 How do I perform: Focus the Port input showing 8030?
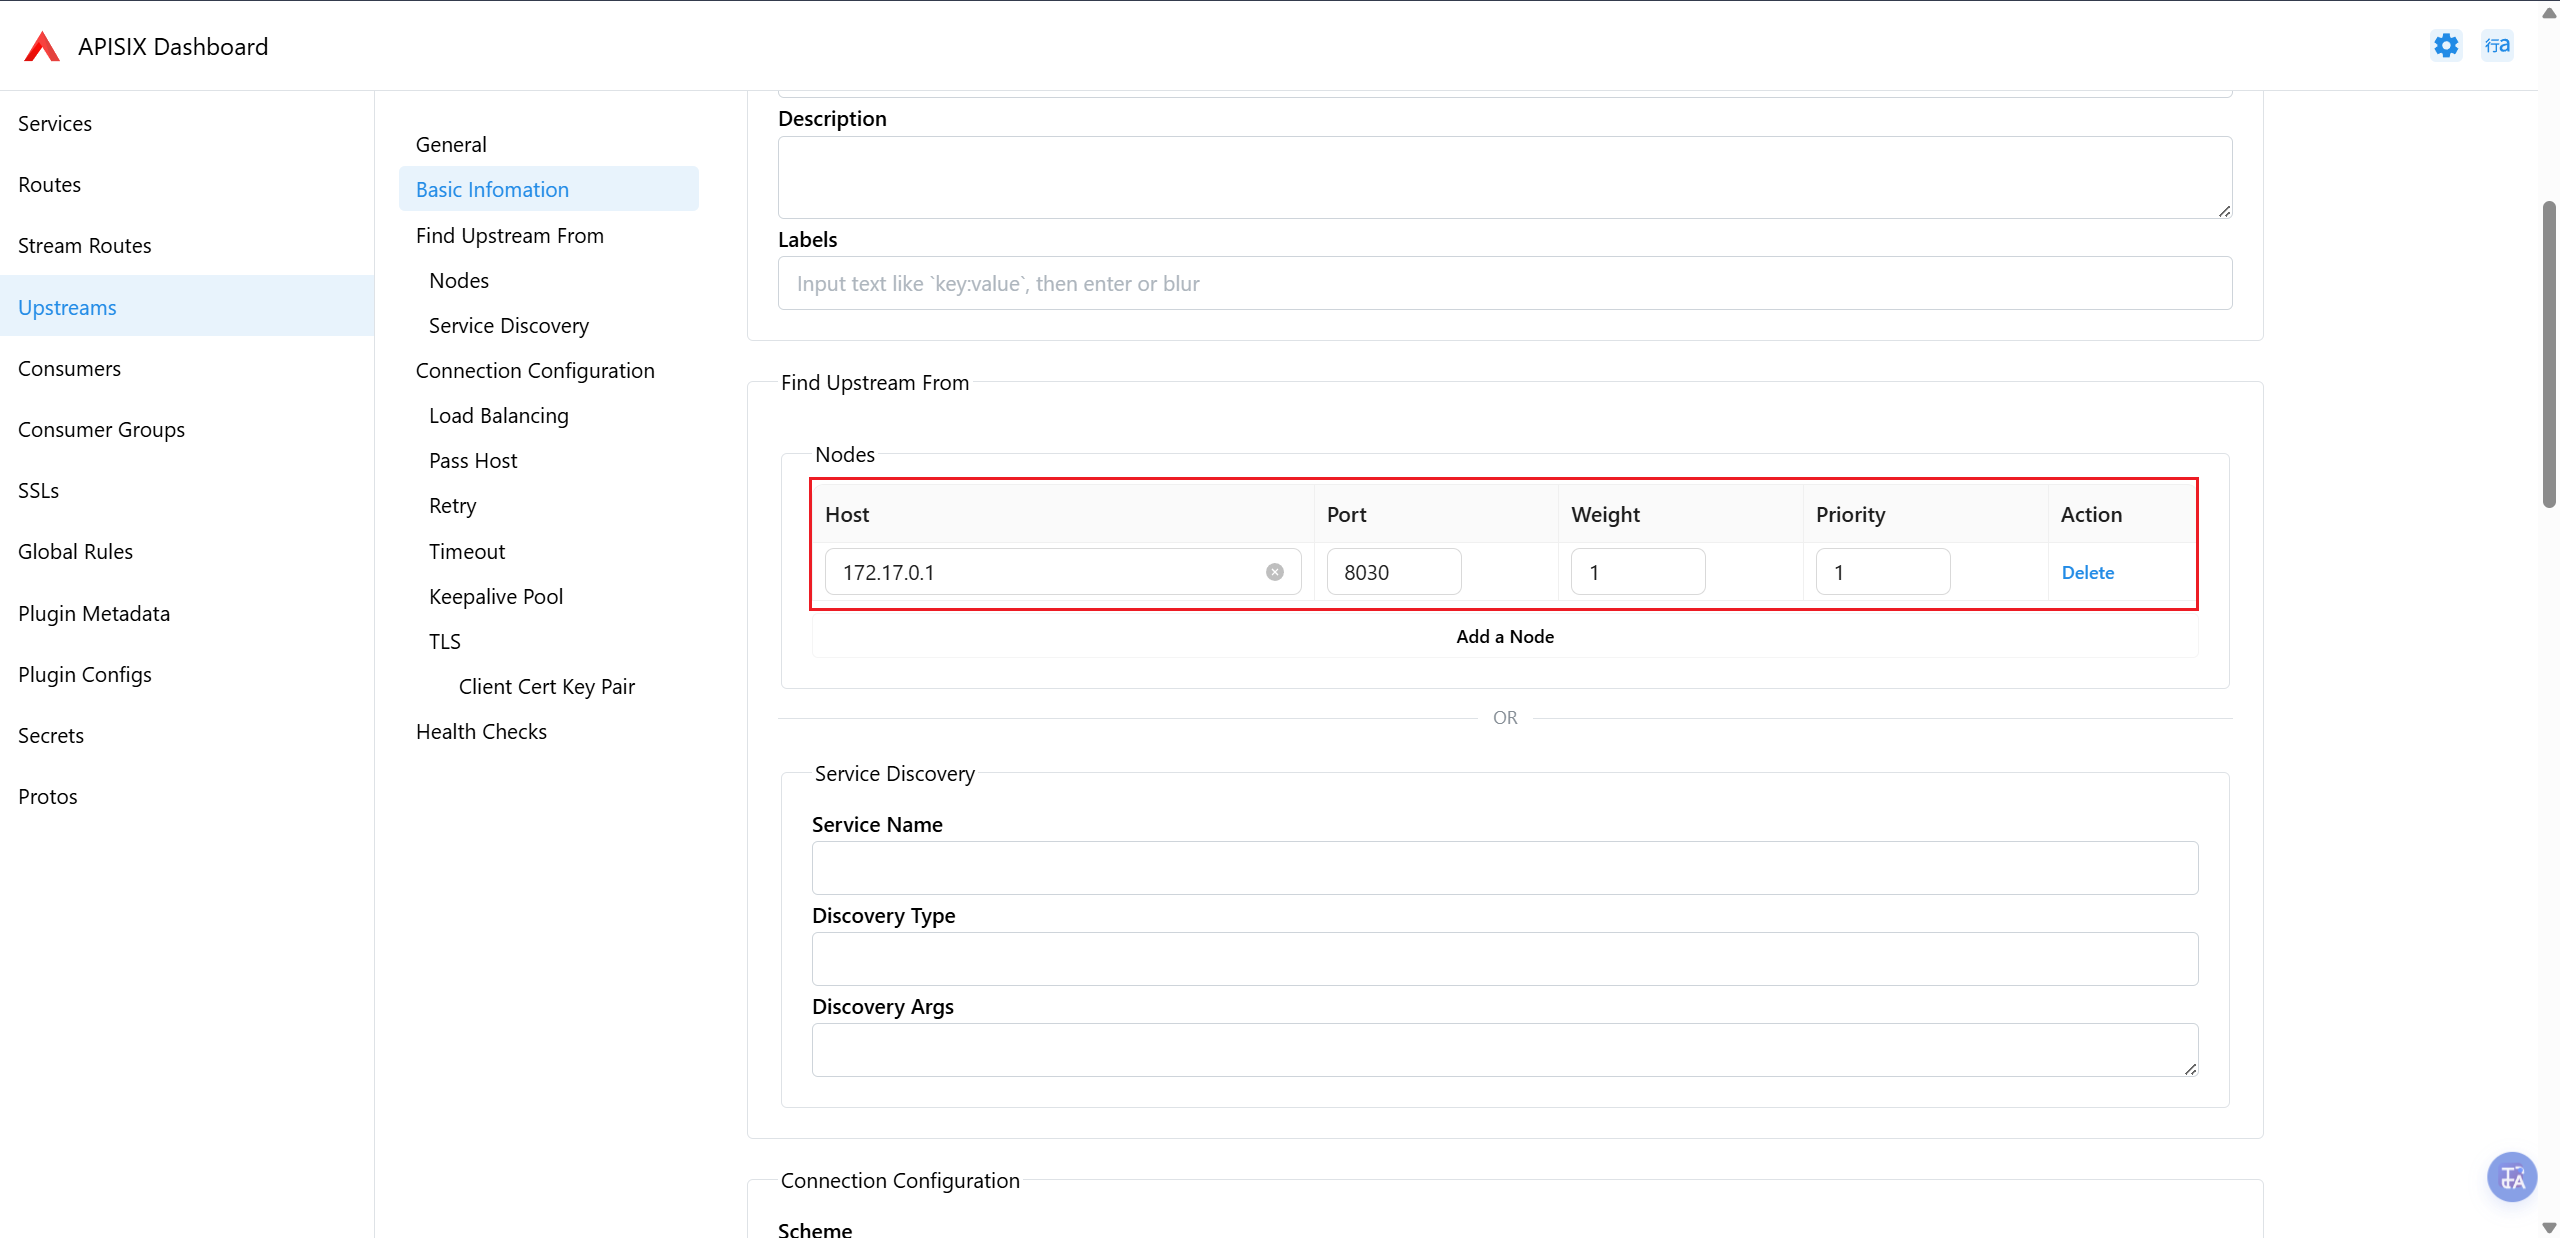click(1393, 572)
